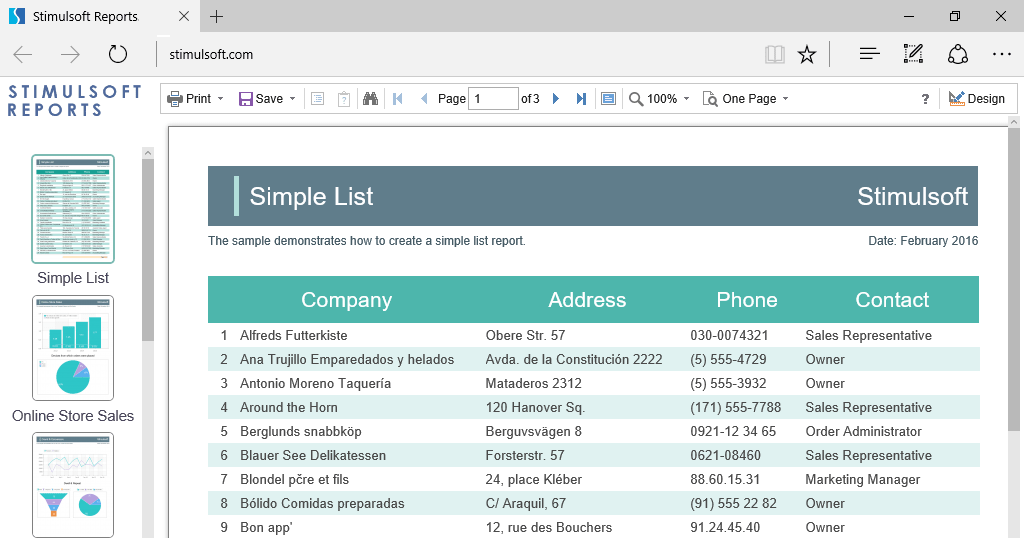Click the Stimulsoft Reports logo
1024x538 pixels.
[x=74, y=101]
